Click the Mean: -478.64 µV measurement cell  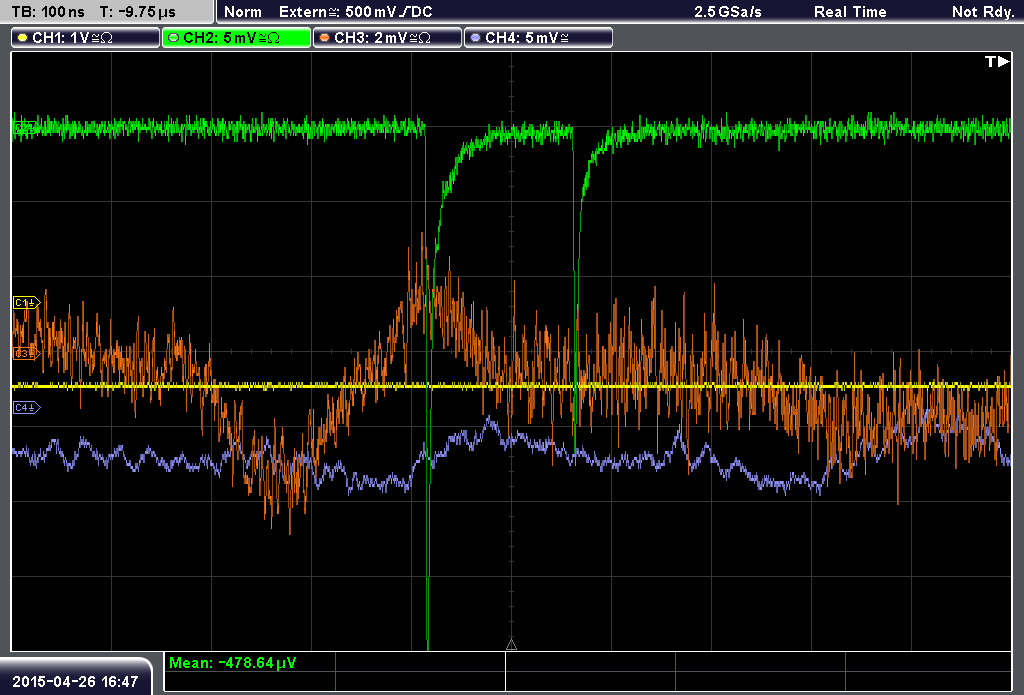coord(249,662)
